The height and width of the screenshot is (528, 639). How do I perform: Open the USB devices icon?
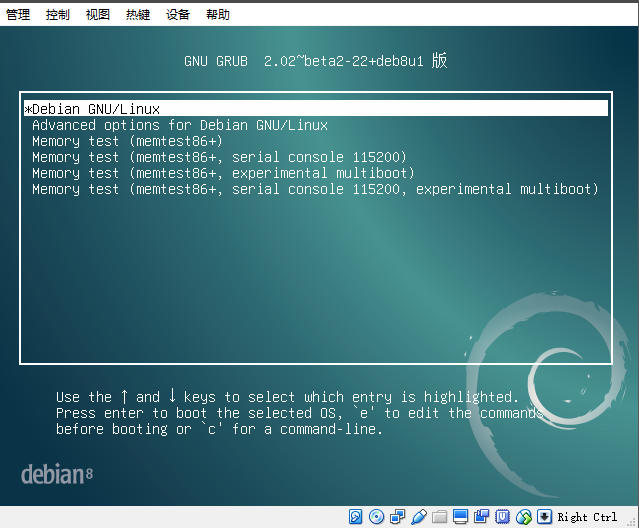(418, 517)
